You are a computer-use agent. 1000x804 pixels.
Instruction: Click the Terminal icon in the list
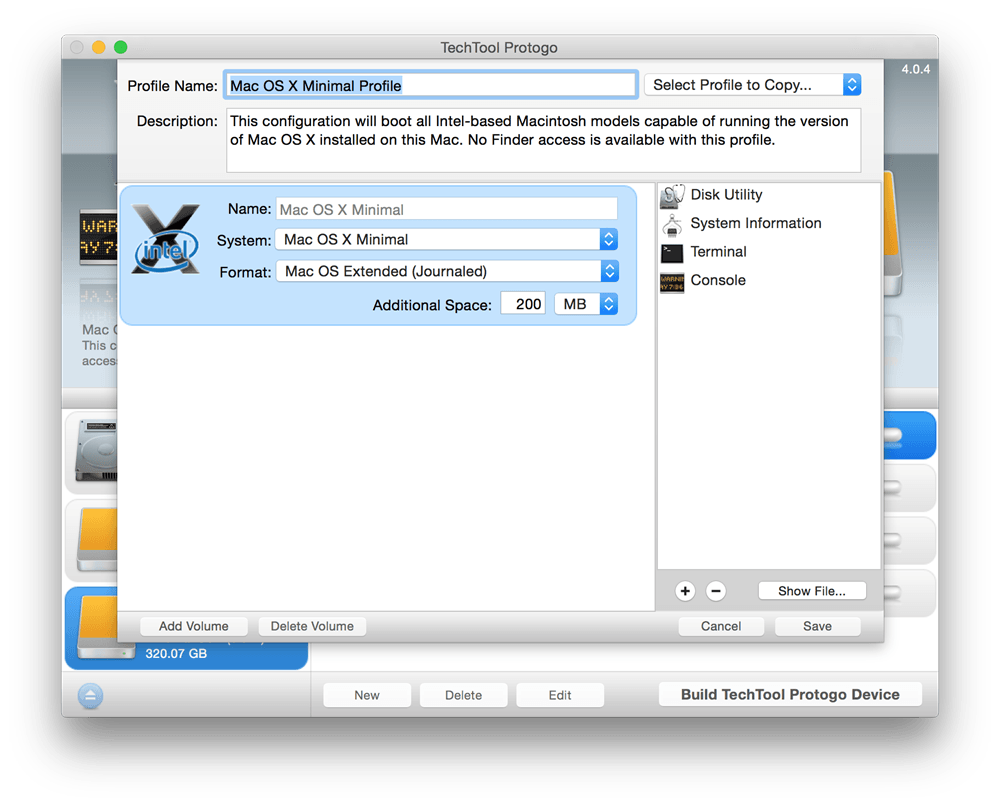(672, 253)
